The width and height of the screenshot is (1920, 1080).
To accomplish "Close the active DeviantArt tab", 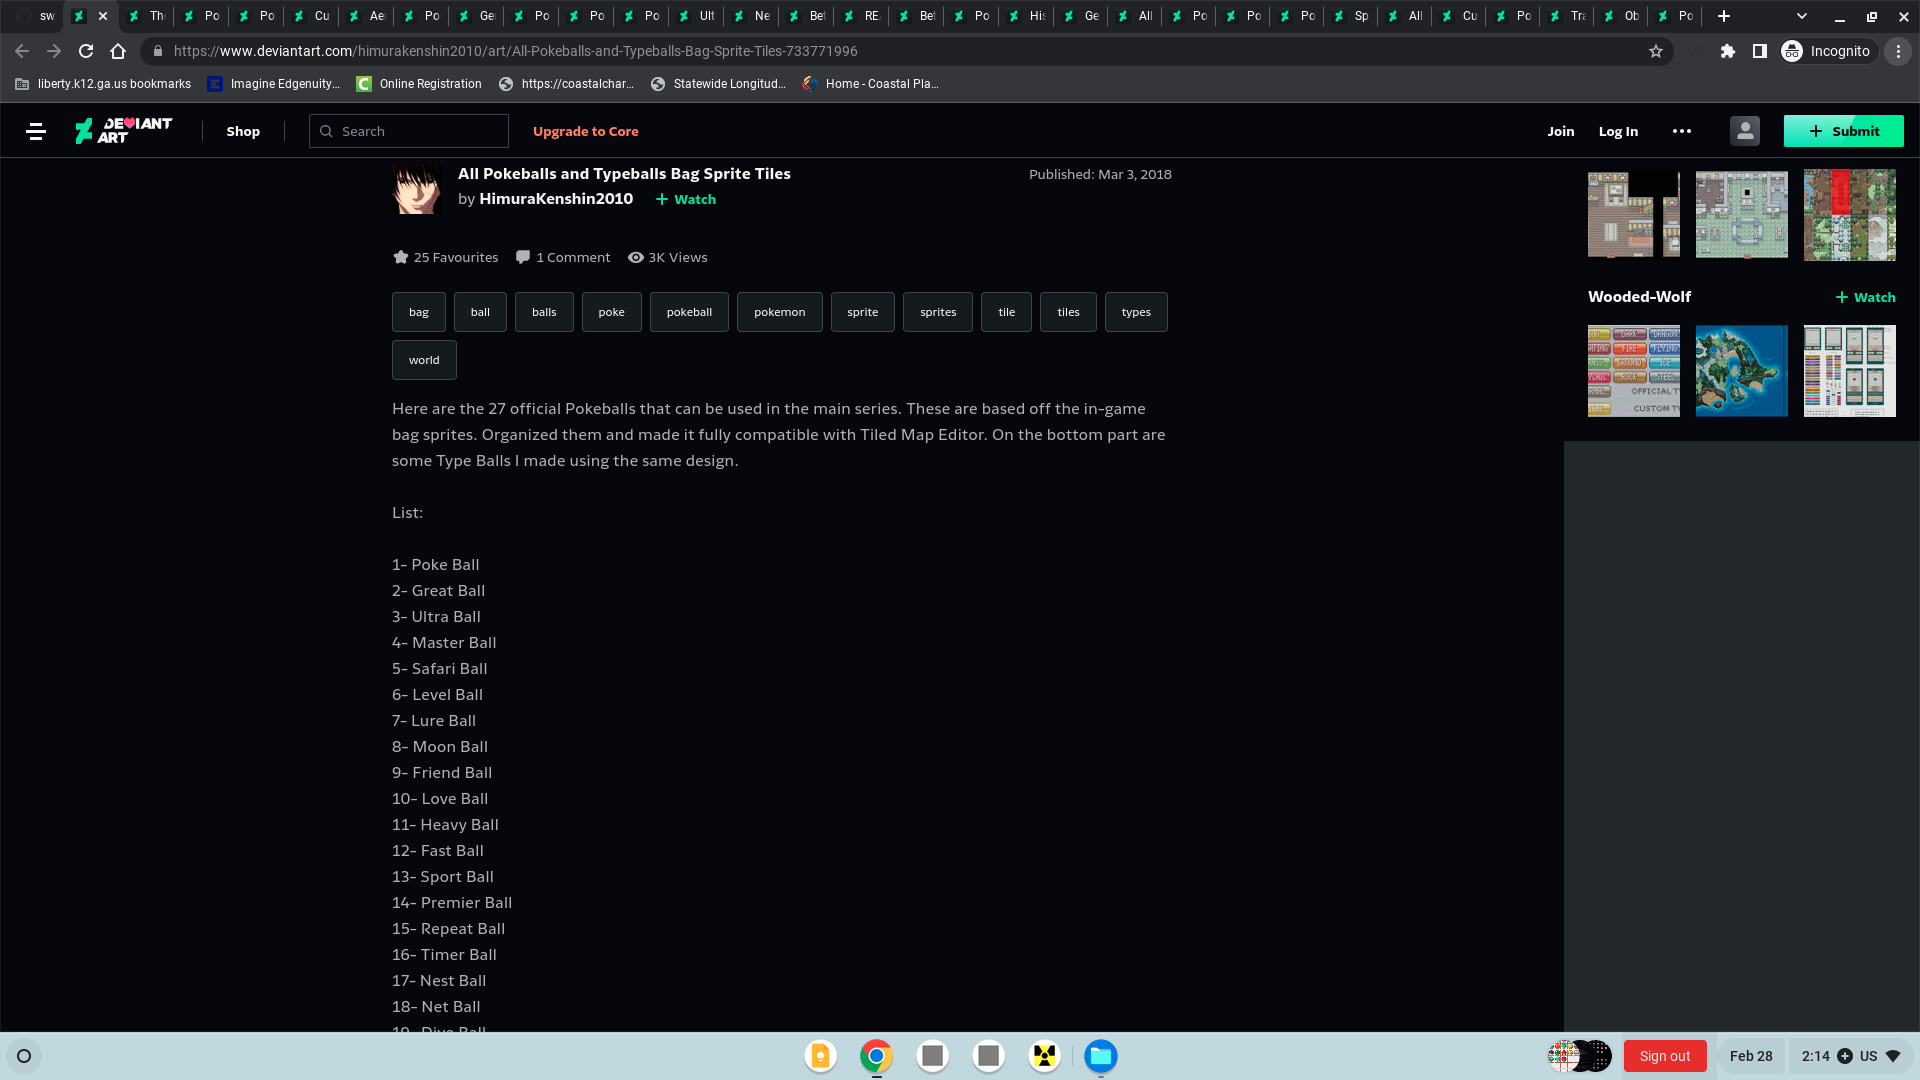I will pyautogui.click(x=102, y=16).
